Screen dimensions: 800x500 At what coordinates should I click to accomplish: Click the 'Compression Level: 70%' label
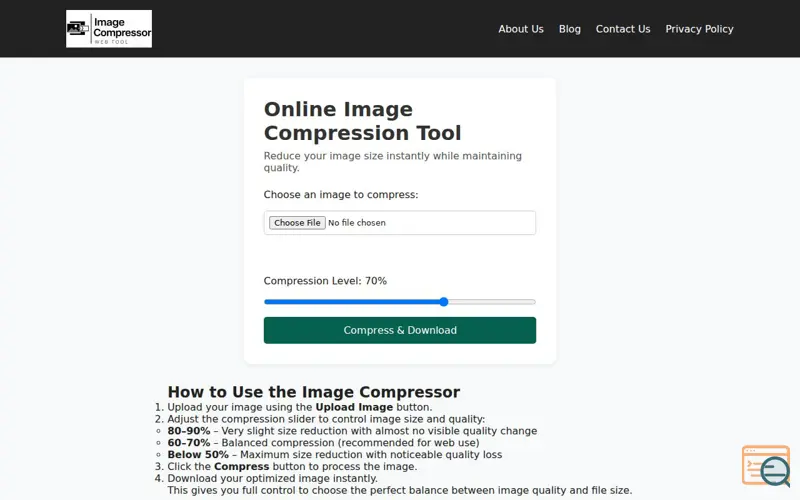click(325, 281)
